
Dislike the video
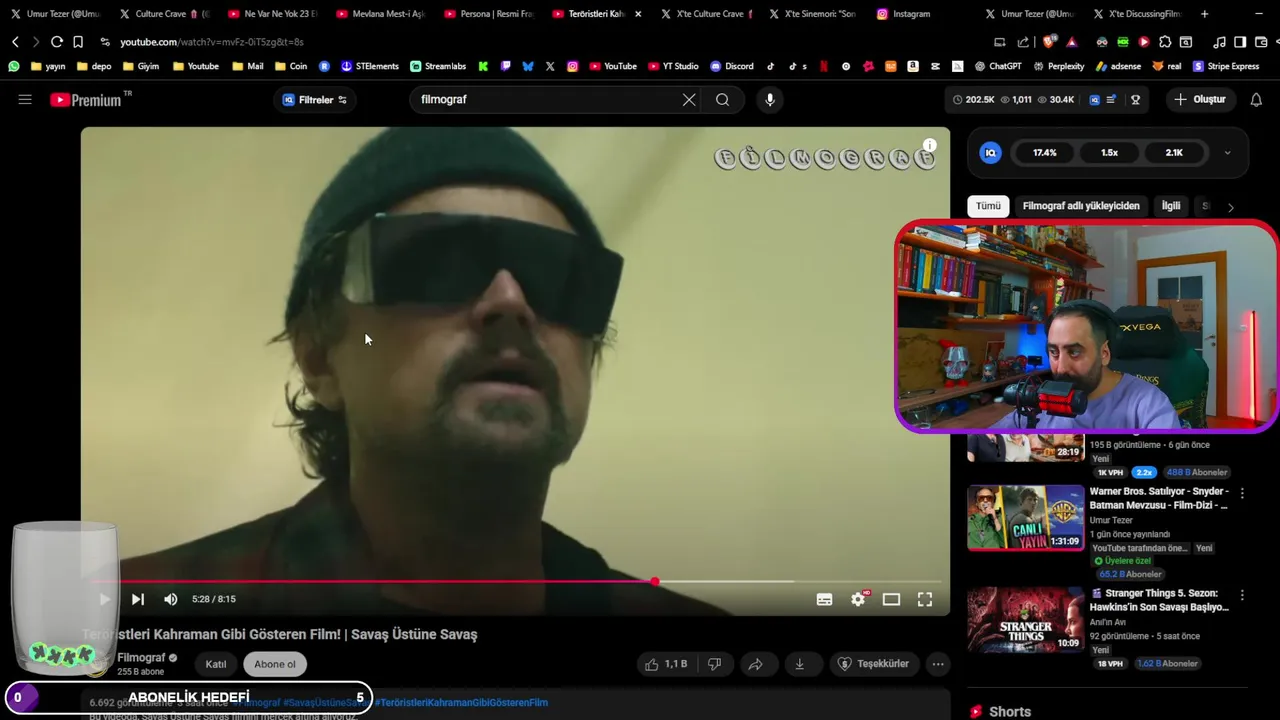(x=714, y=664)
